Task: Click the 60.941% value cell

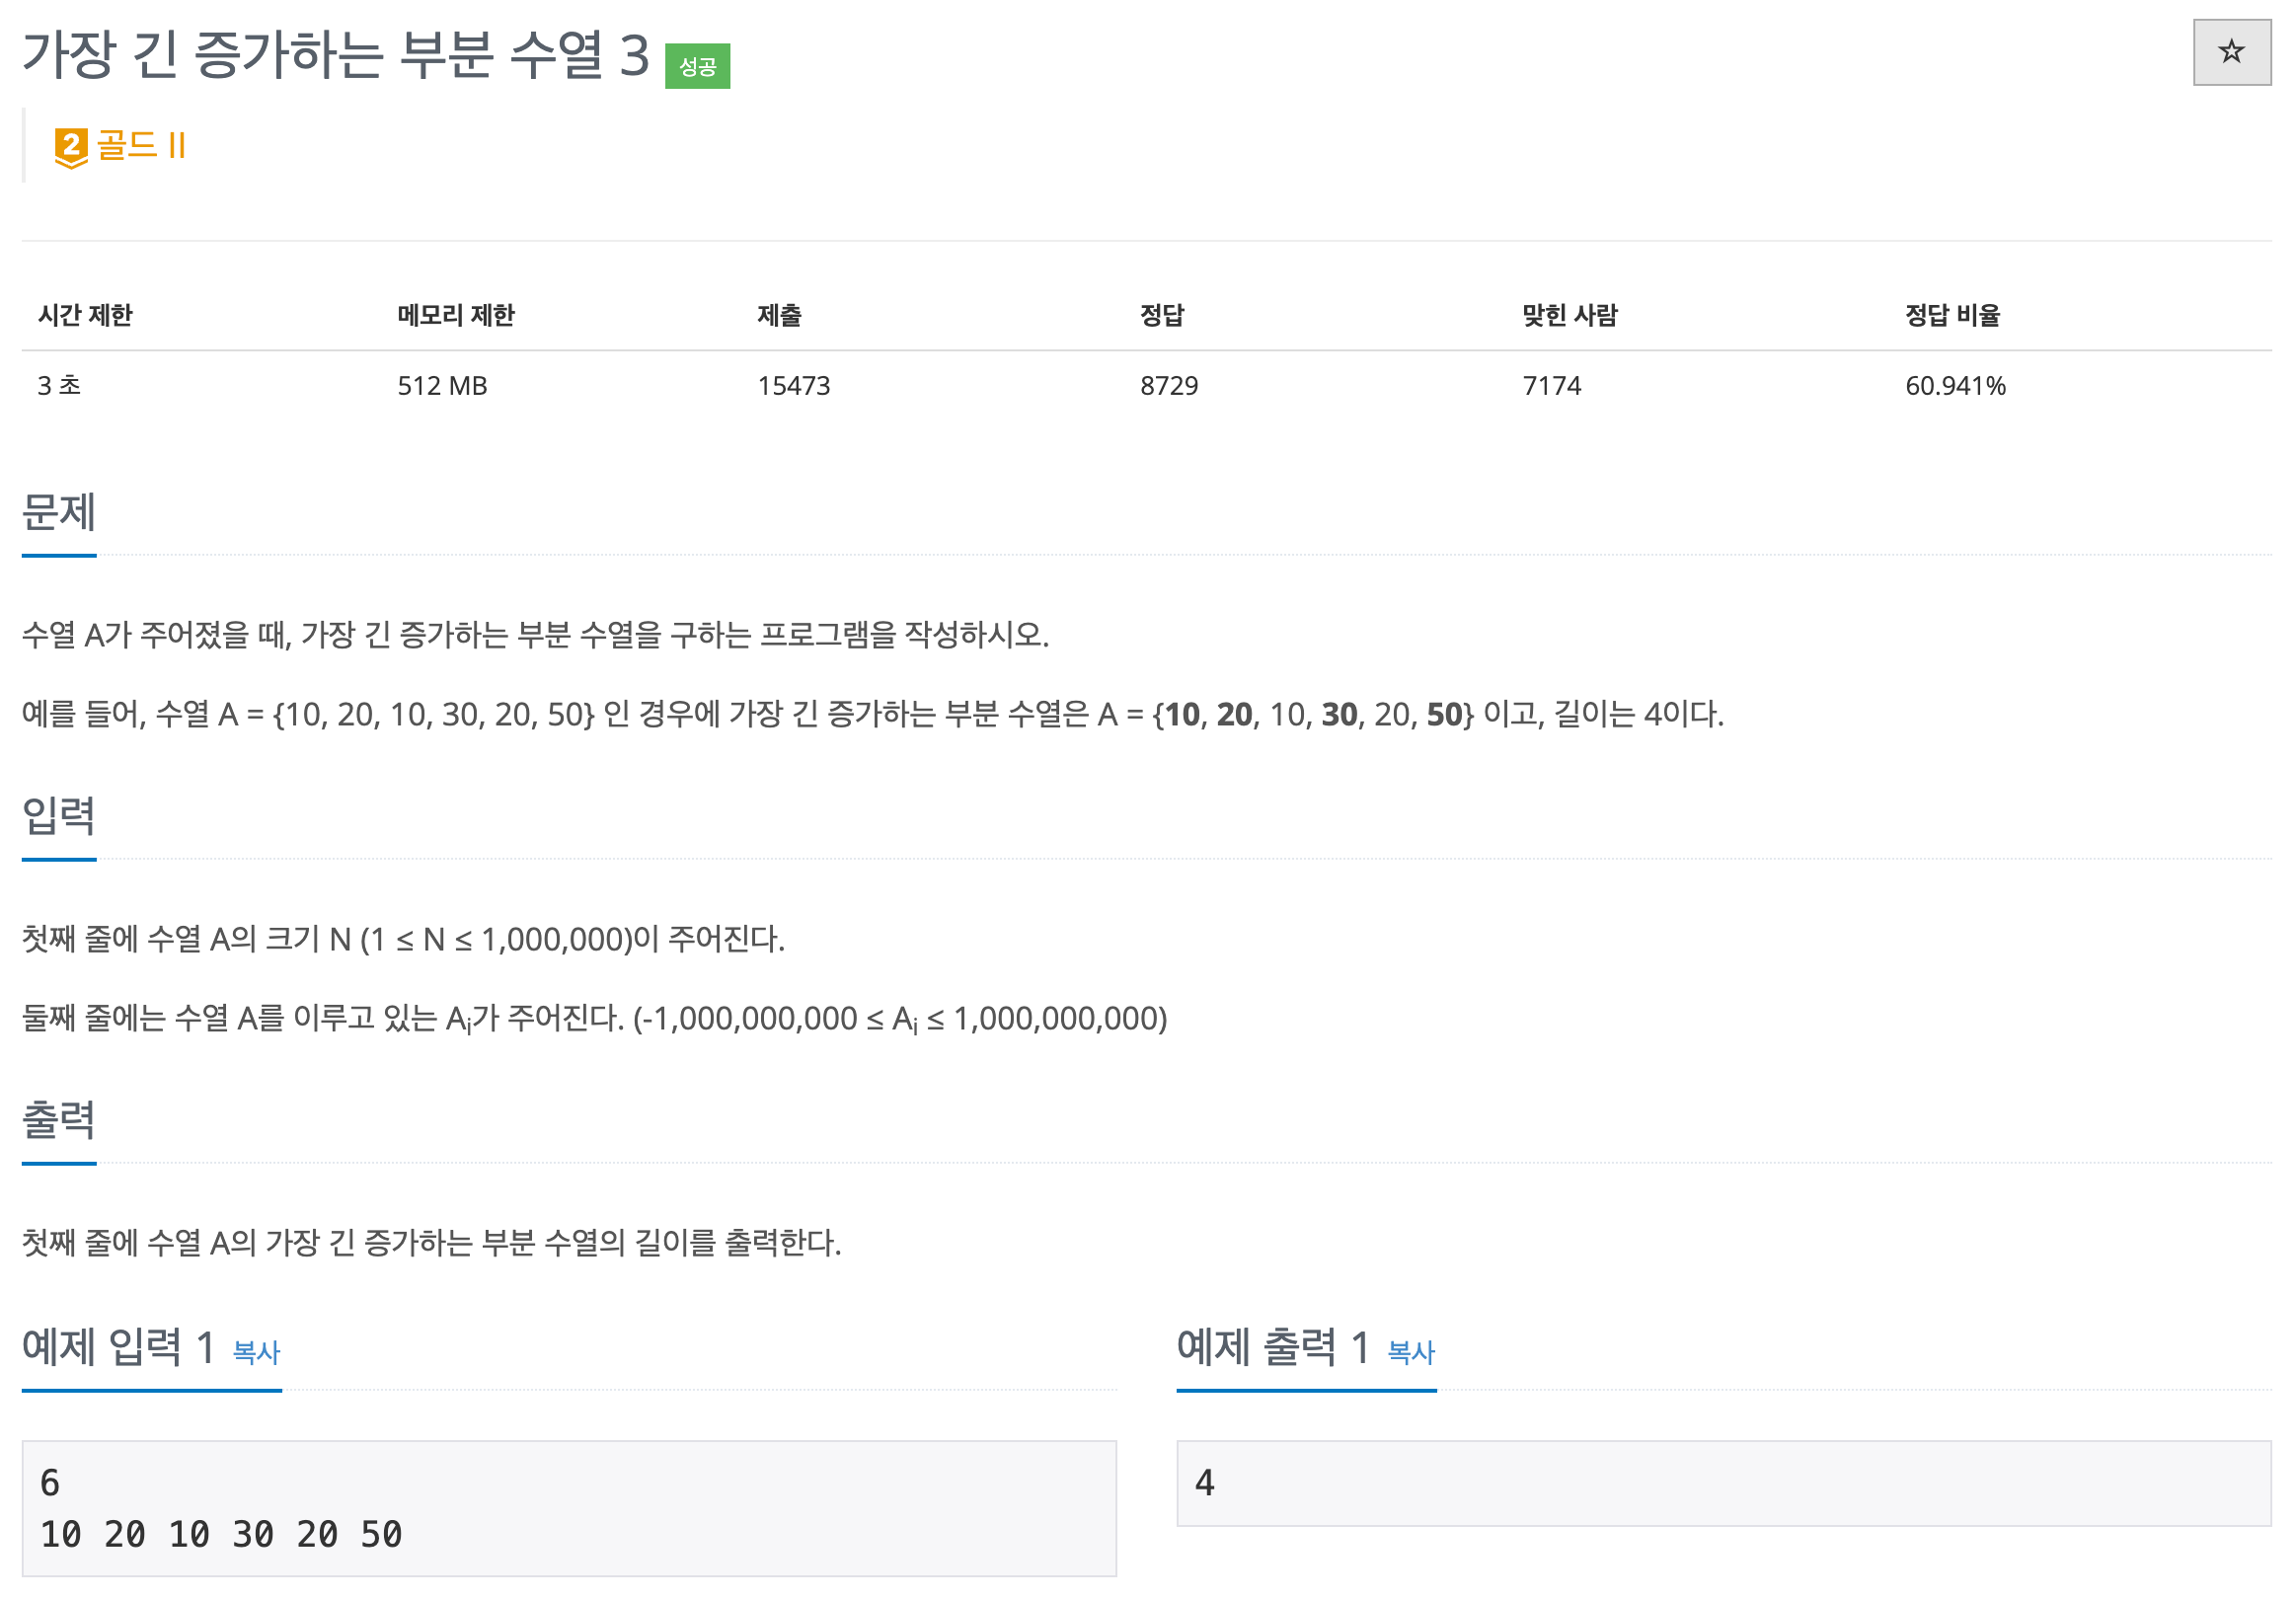Action: click(1954, 386)
